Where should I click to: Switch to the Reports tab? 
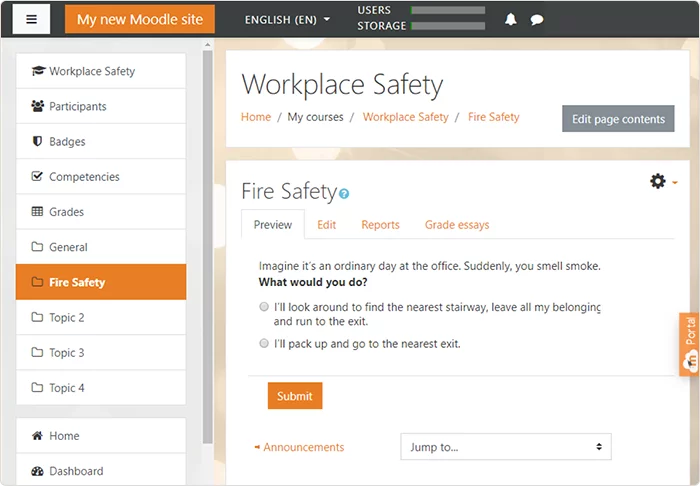pyautogui.click(x=380, y=225)
